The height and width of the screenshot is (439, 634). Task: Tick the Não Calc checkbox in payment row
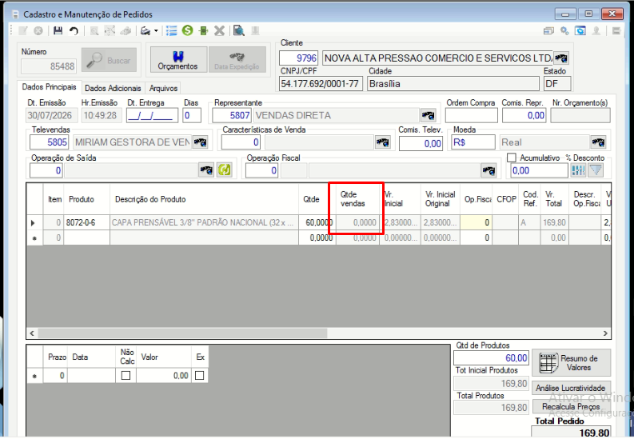(x=126, y=376)
